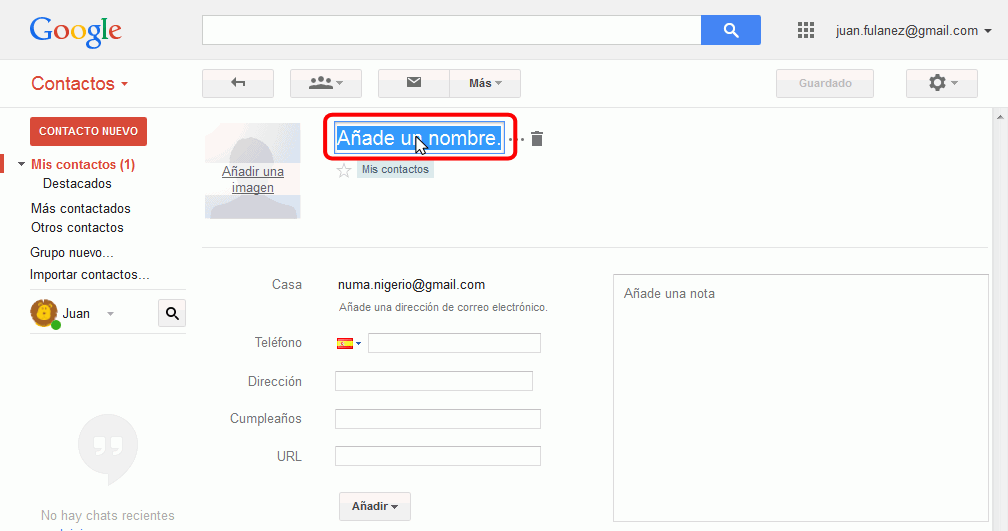Click the Guardado button
This screenshot has height=531, width=1008.
(x=825, y=83)
